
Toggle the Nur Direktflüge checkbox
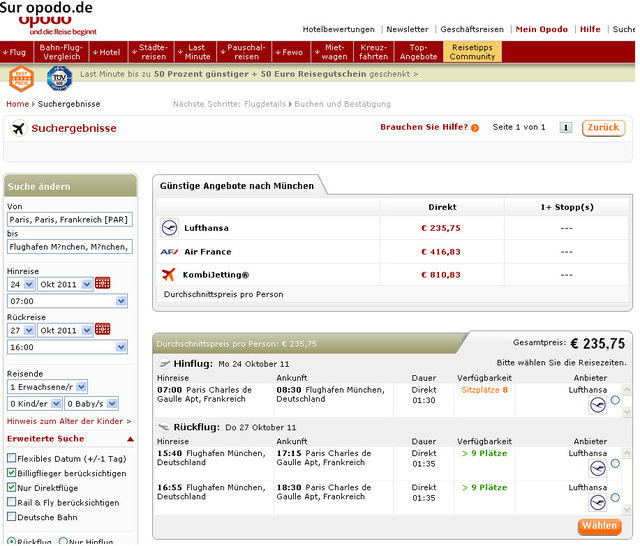pos(11,487)
